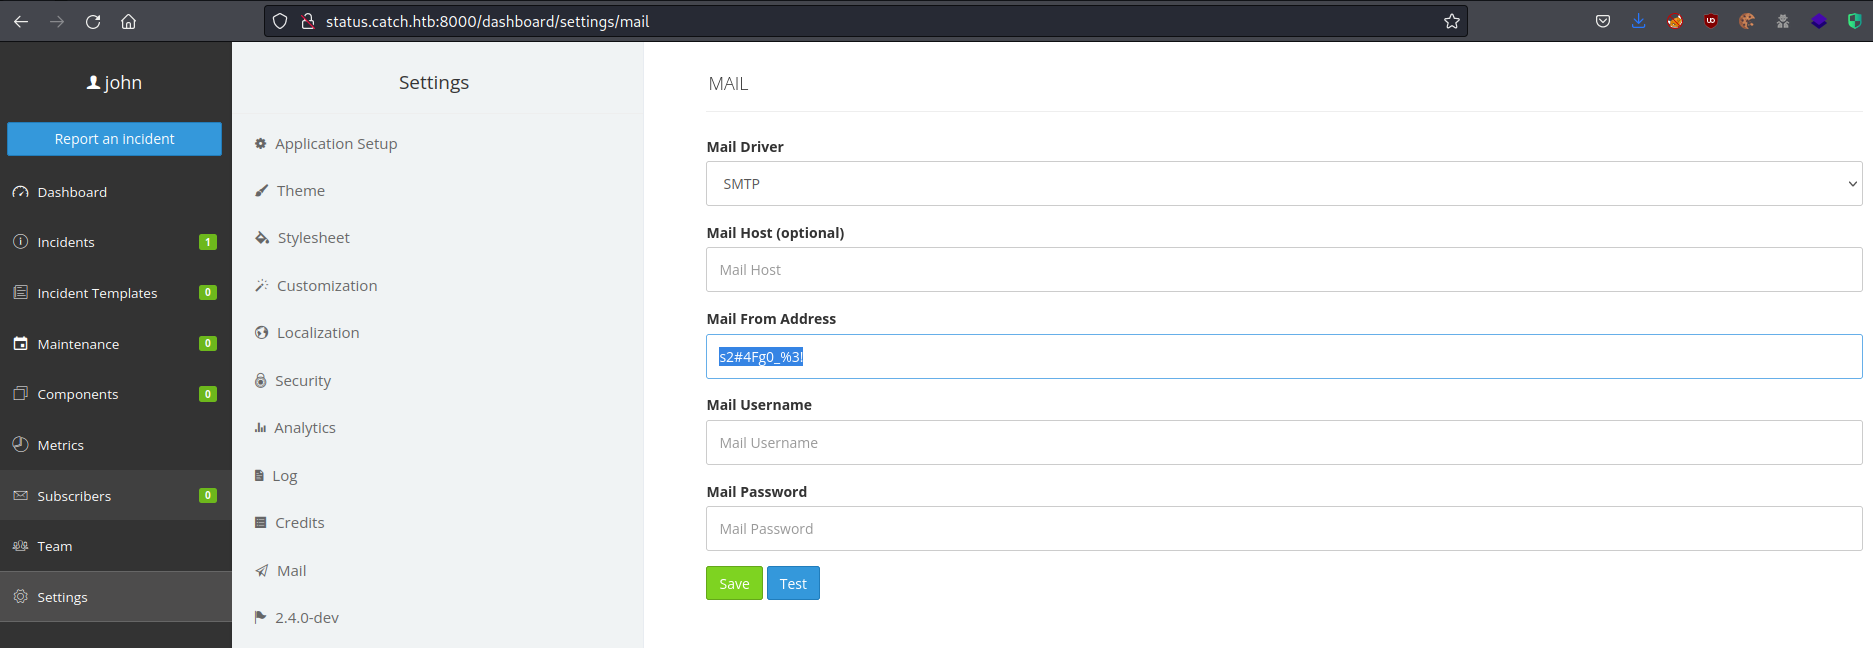Bookmark this page with star icon
The image size is (1873, 648).
point(1451,21)
